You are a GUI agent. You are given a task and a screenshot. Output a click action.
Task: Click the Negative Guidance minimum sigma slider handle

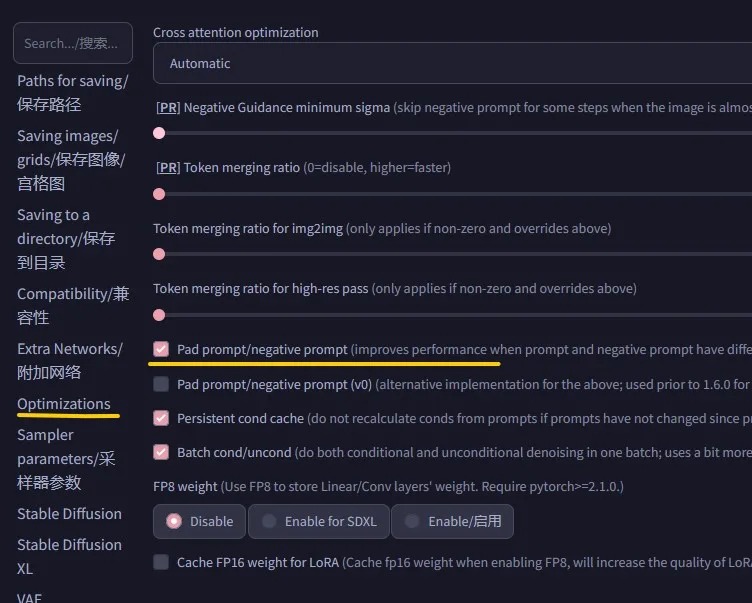click(159, 133)
